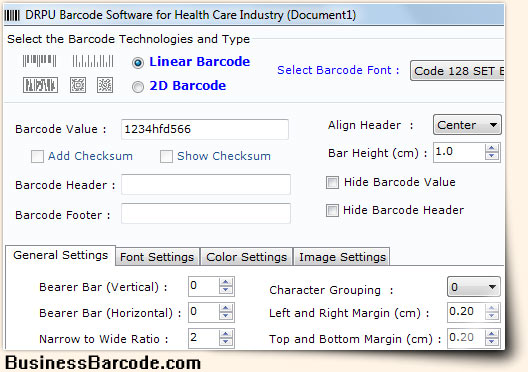Click the Barcode Header input field
This screenshot has height=372, width=528.
point(206,184)
